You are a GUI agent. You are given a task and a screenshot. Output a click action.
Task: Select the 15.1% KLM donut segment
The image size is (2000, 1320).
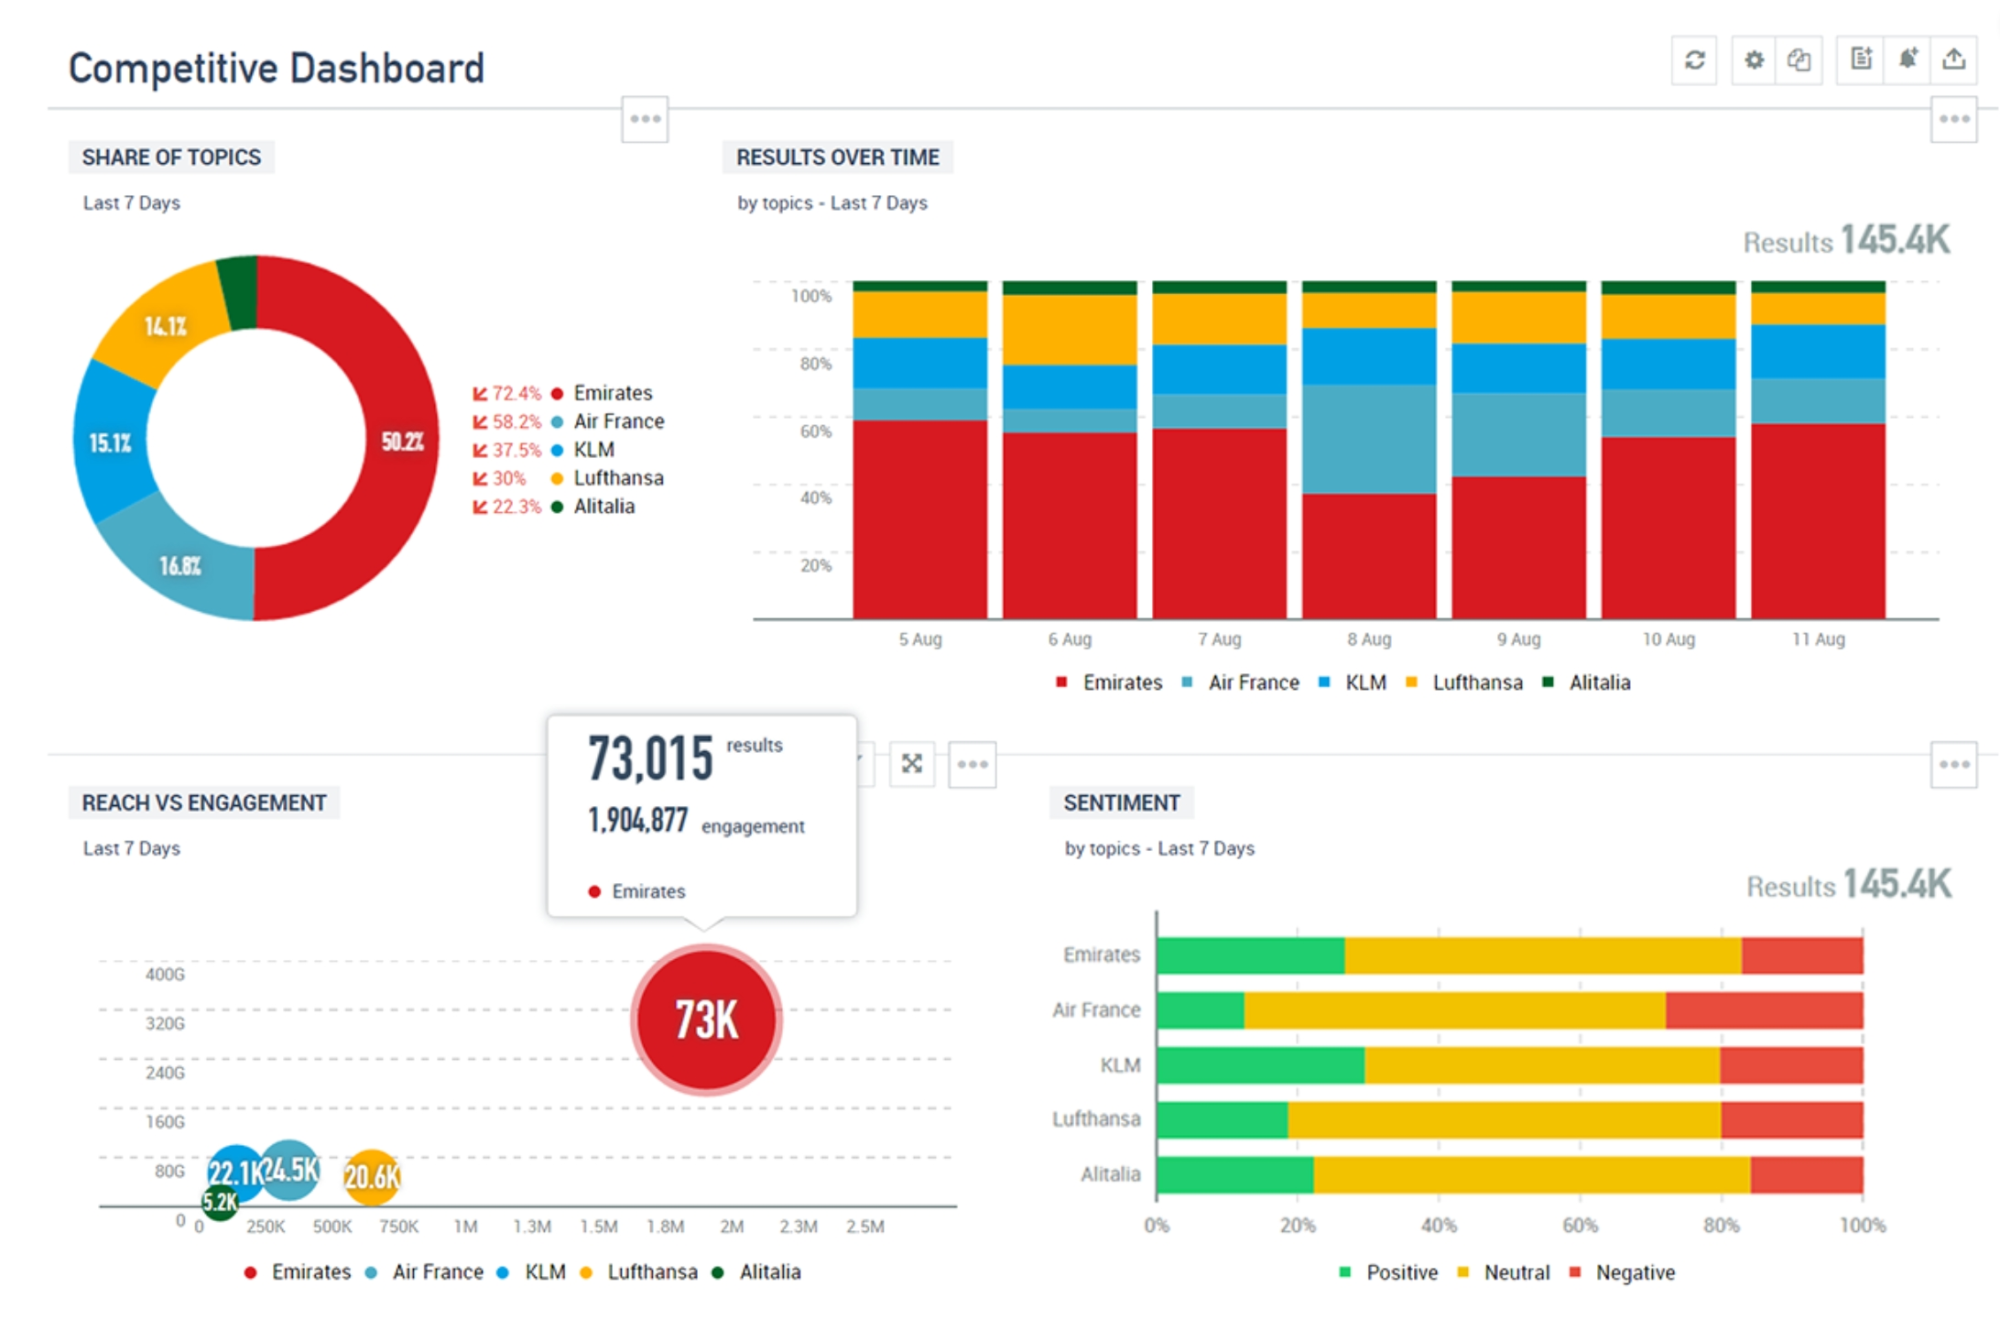coord(110,442)
